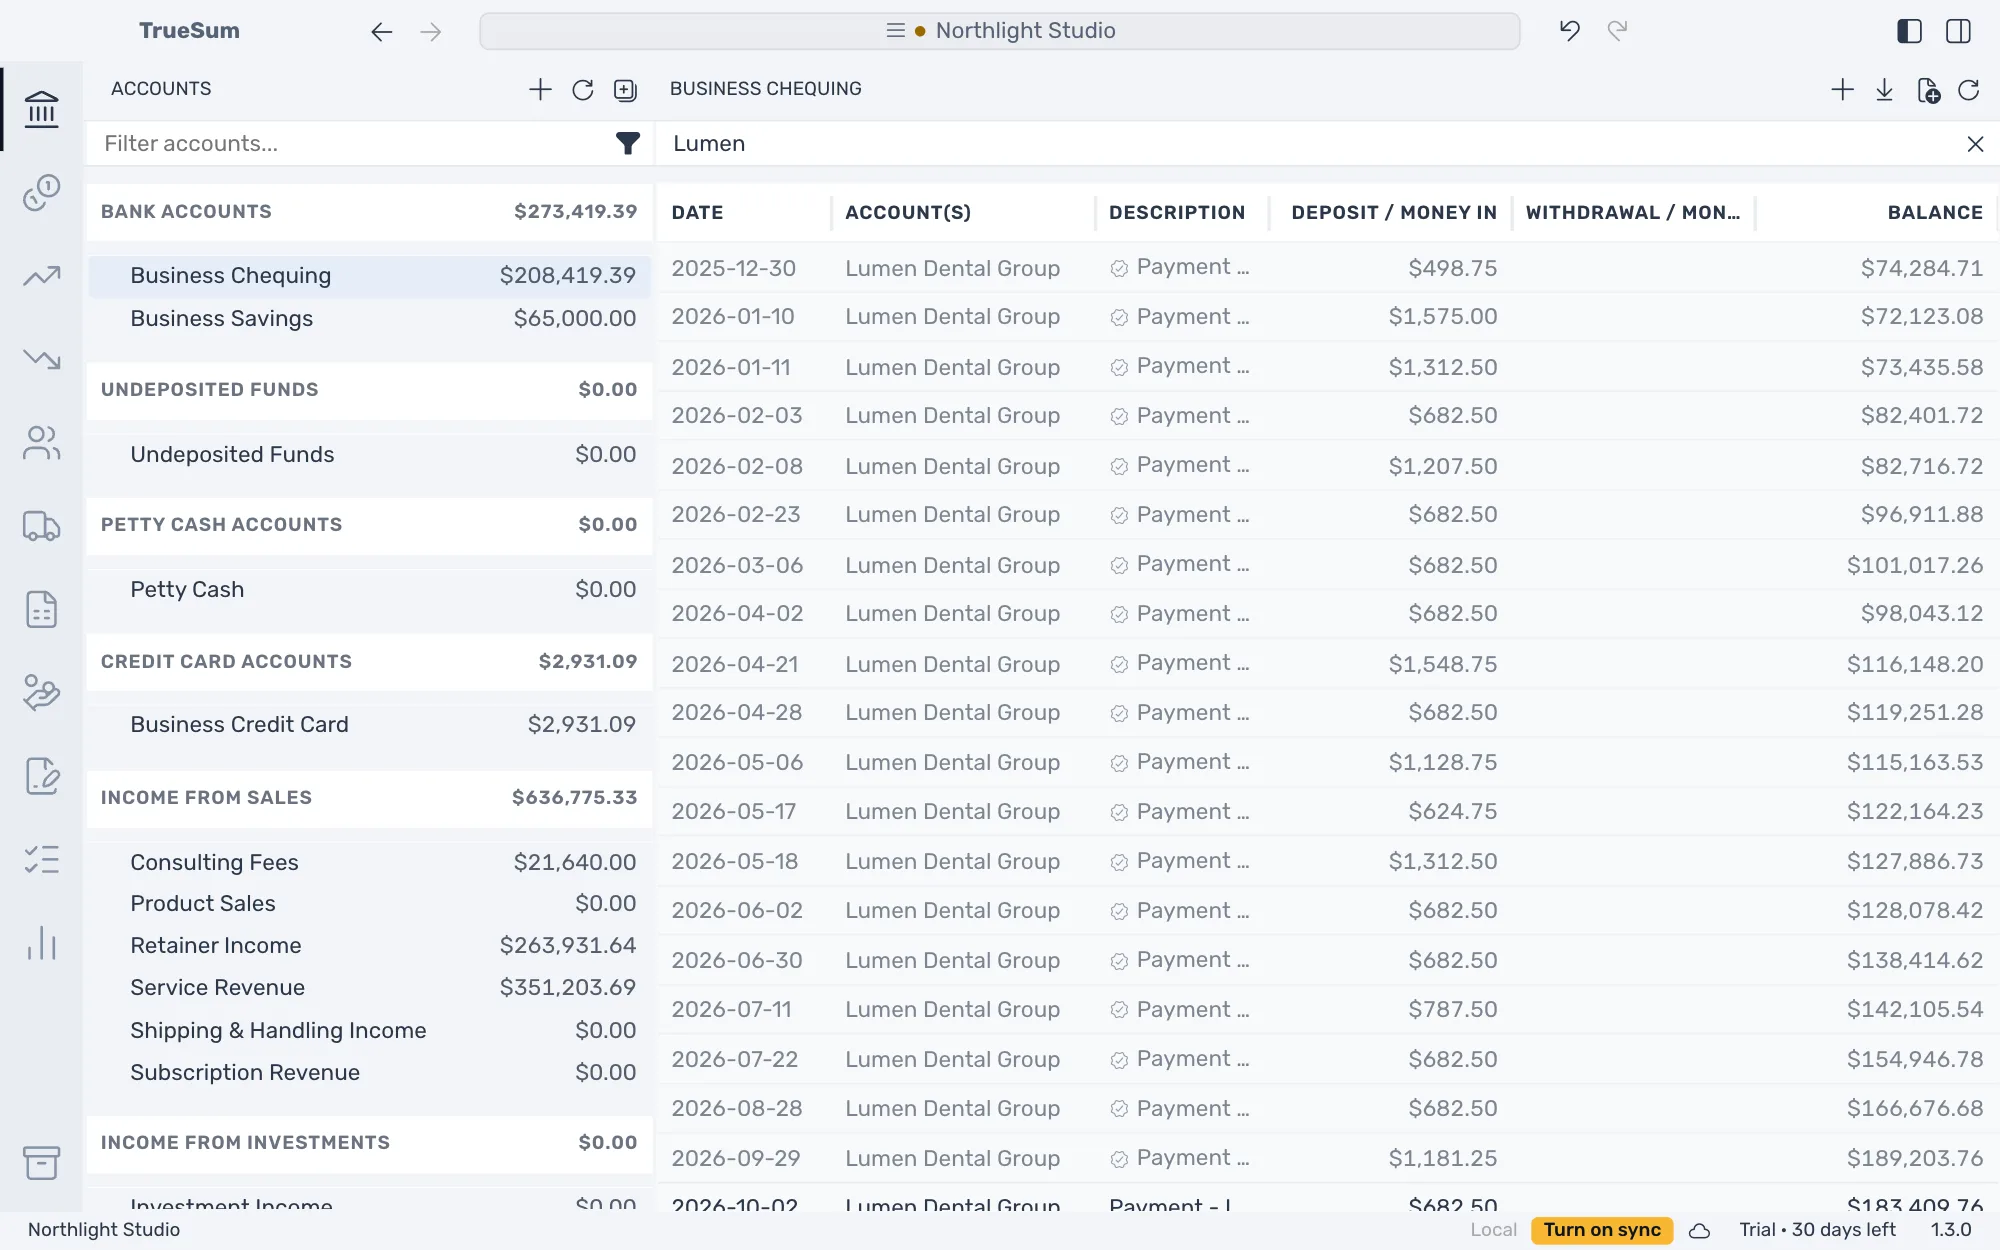Screen dimensions: 2000x1250
Task: Clear the Lumen search with X
Action: point(1975,144)
